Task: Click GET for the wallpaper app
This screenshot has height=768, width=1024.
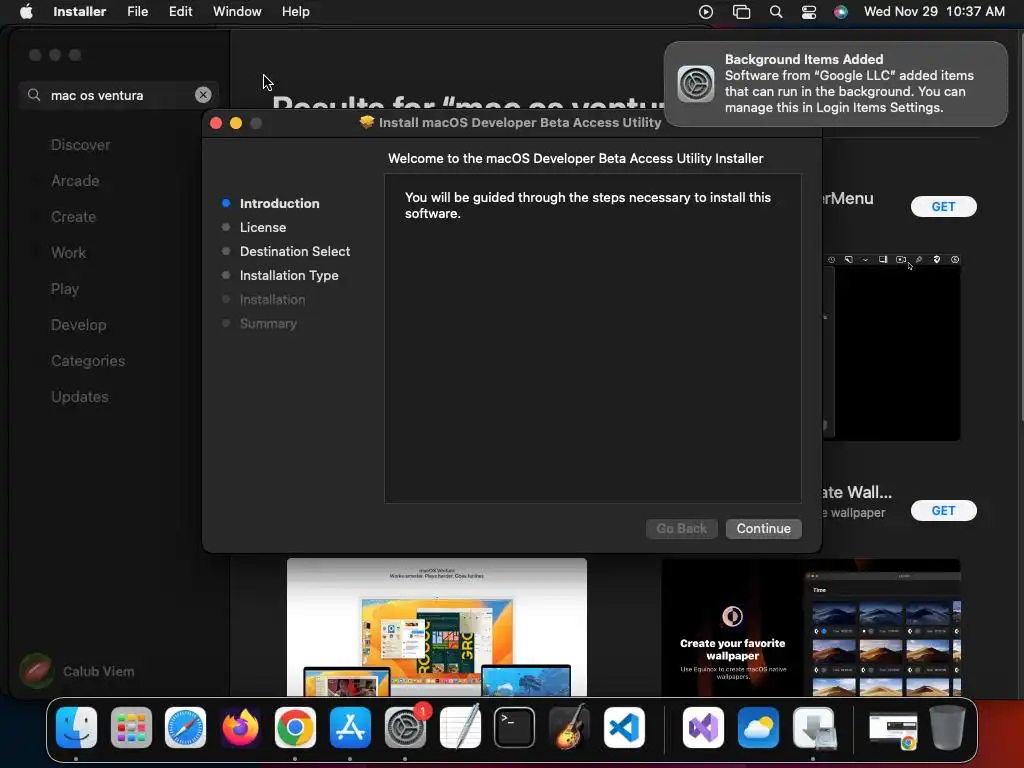Action: (944, 511)
